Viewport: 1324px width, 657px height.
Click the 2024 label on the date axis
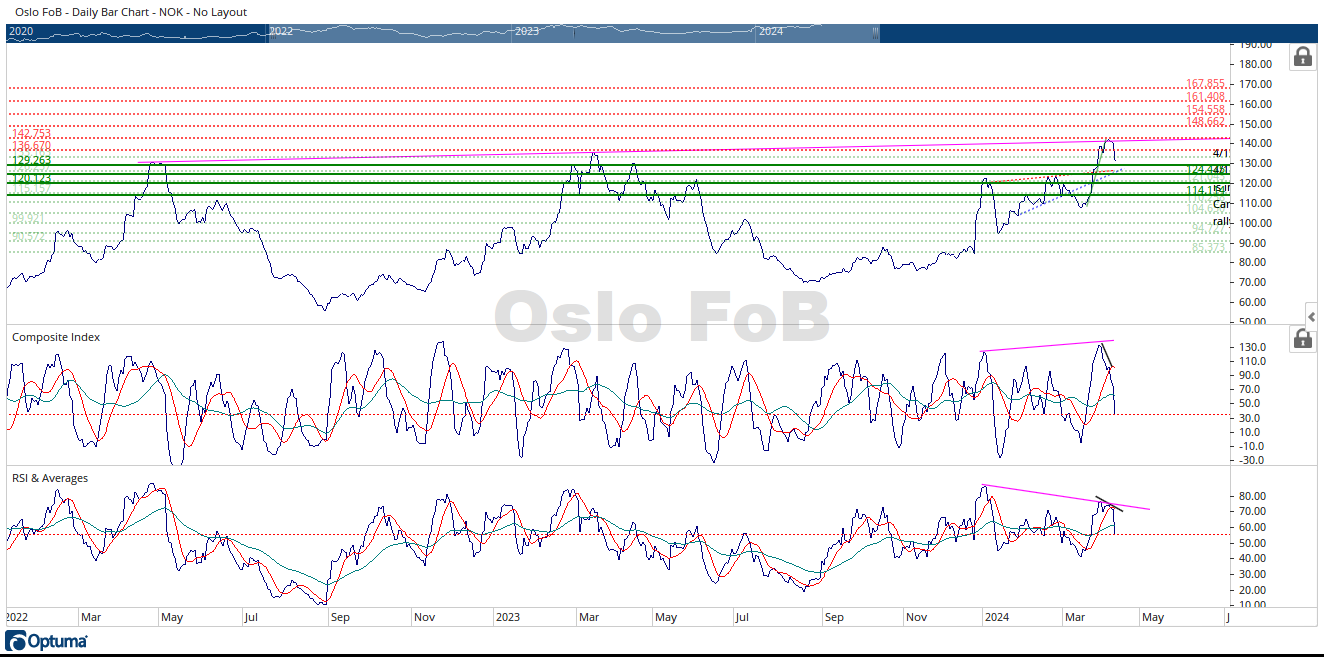coord(996,618)
